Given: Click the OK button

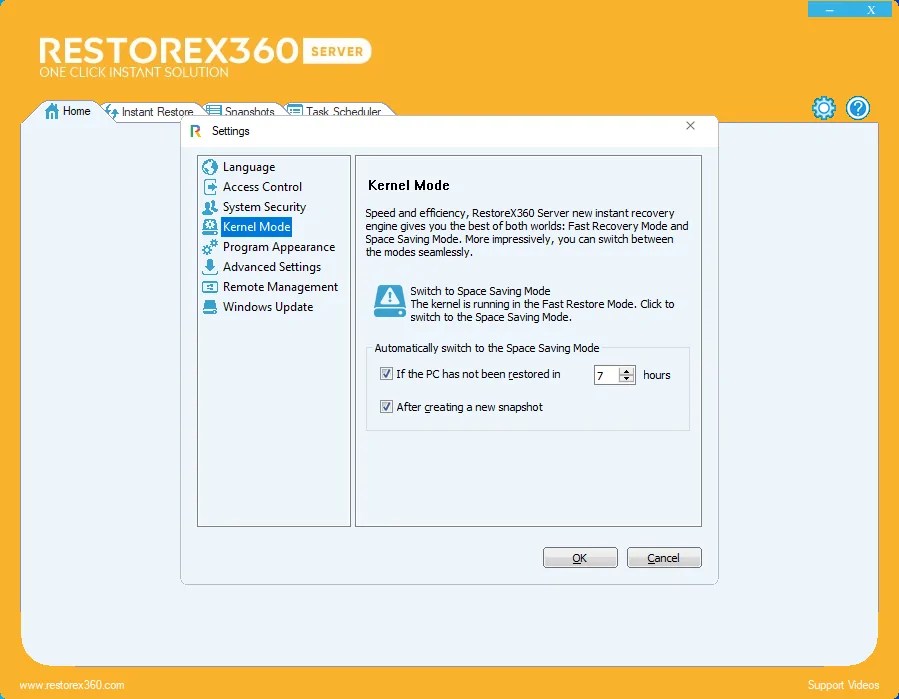Looking at the screenshot, I should (580, 558).
